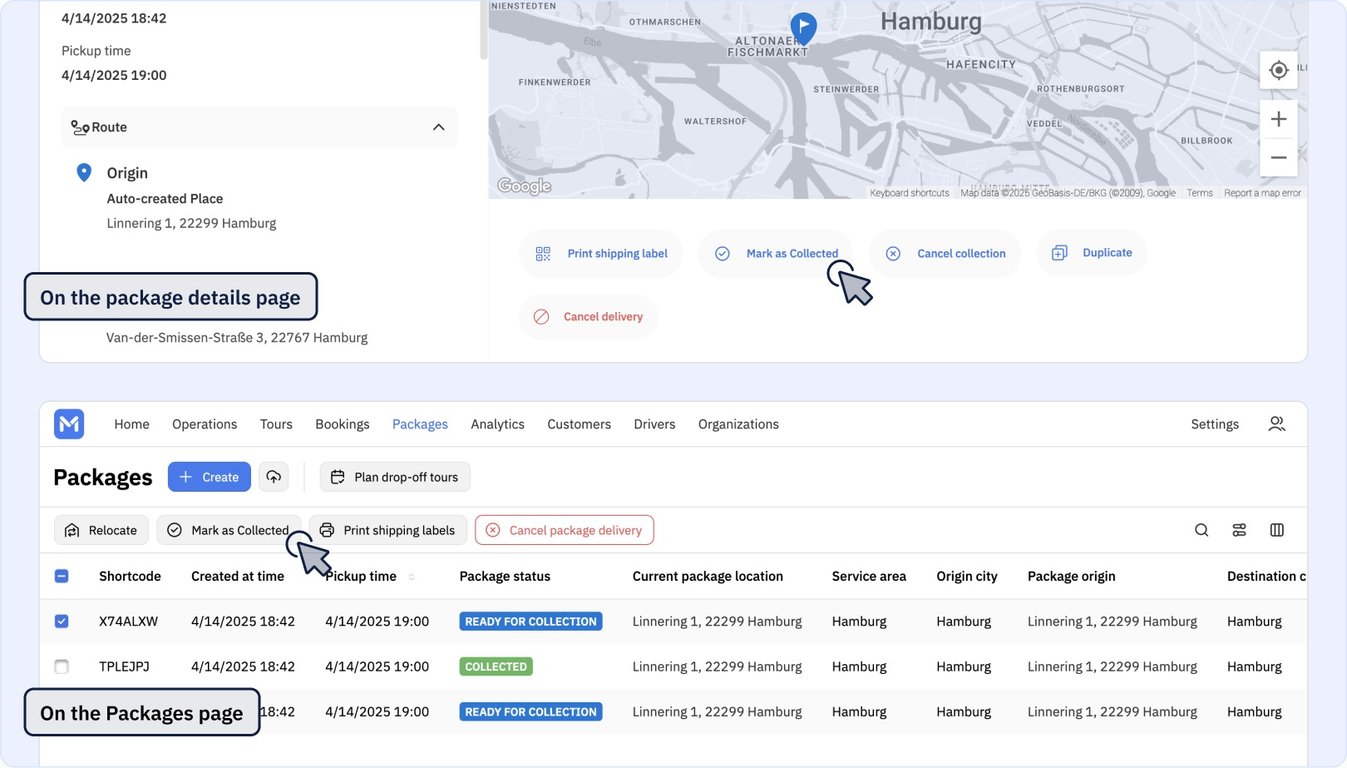The width and height of the screenshot is (1347, 768).
Task: Click shortcode TPLEJPJ
Action: pyautogui.click(x=124, y=666)
